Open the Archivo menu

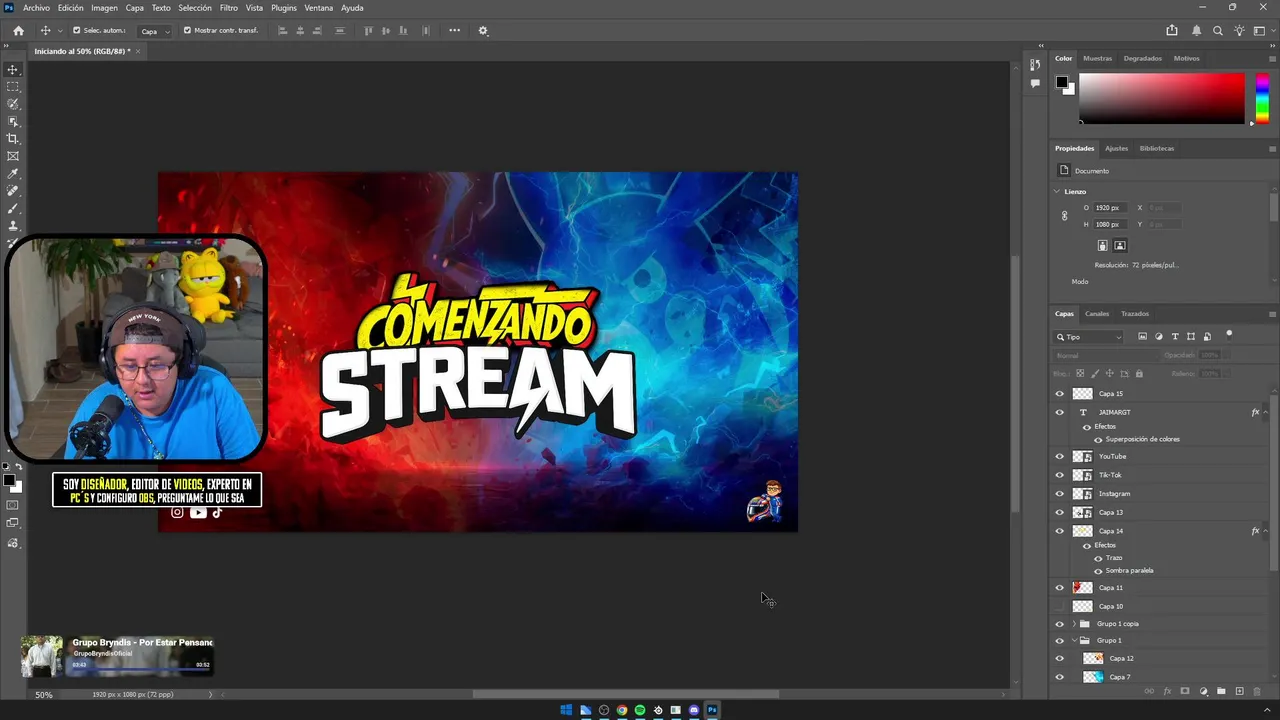pos(36,8)
